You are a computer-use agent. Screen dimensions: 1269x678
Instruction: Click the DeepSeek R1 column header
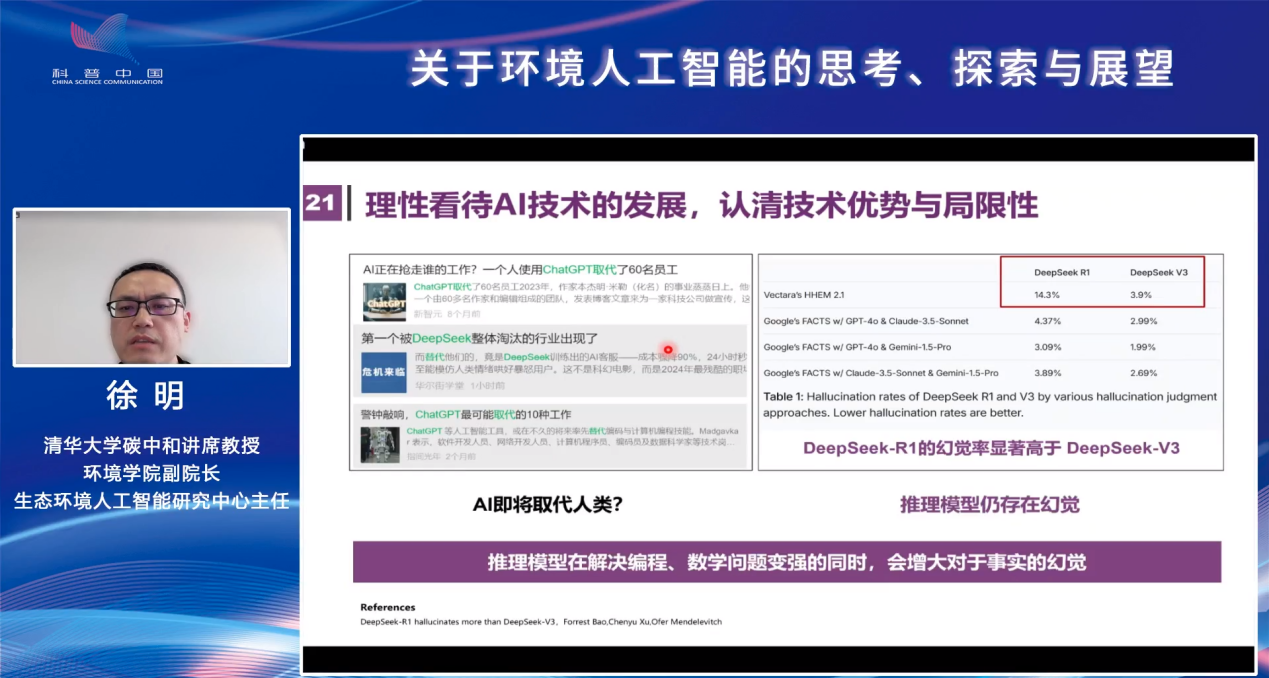[x=1062, y=272]
